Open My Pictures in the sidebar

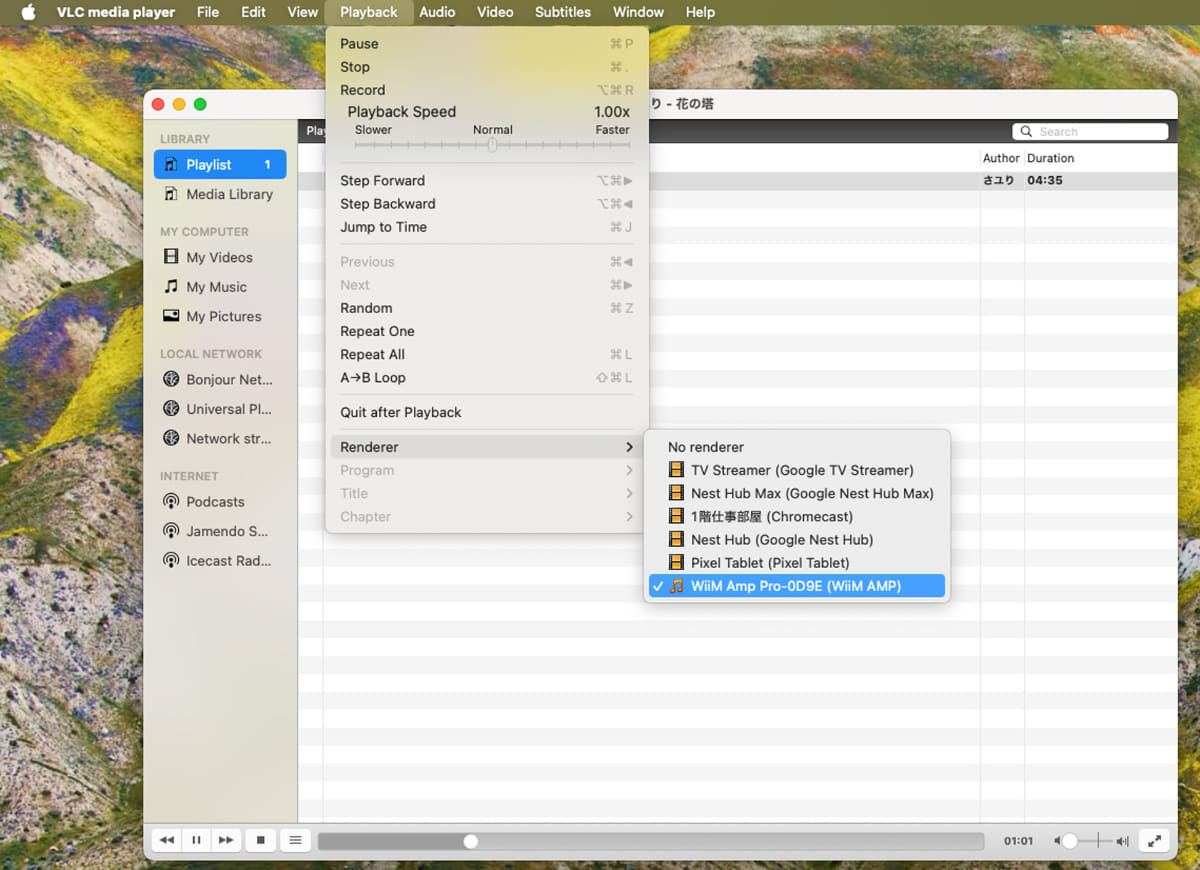pos(221,316)
